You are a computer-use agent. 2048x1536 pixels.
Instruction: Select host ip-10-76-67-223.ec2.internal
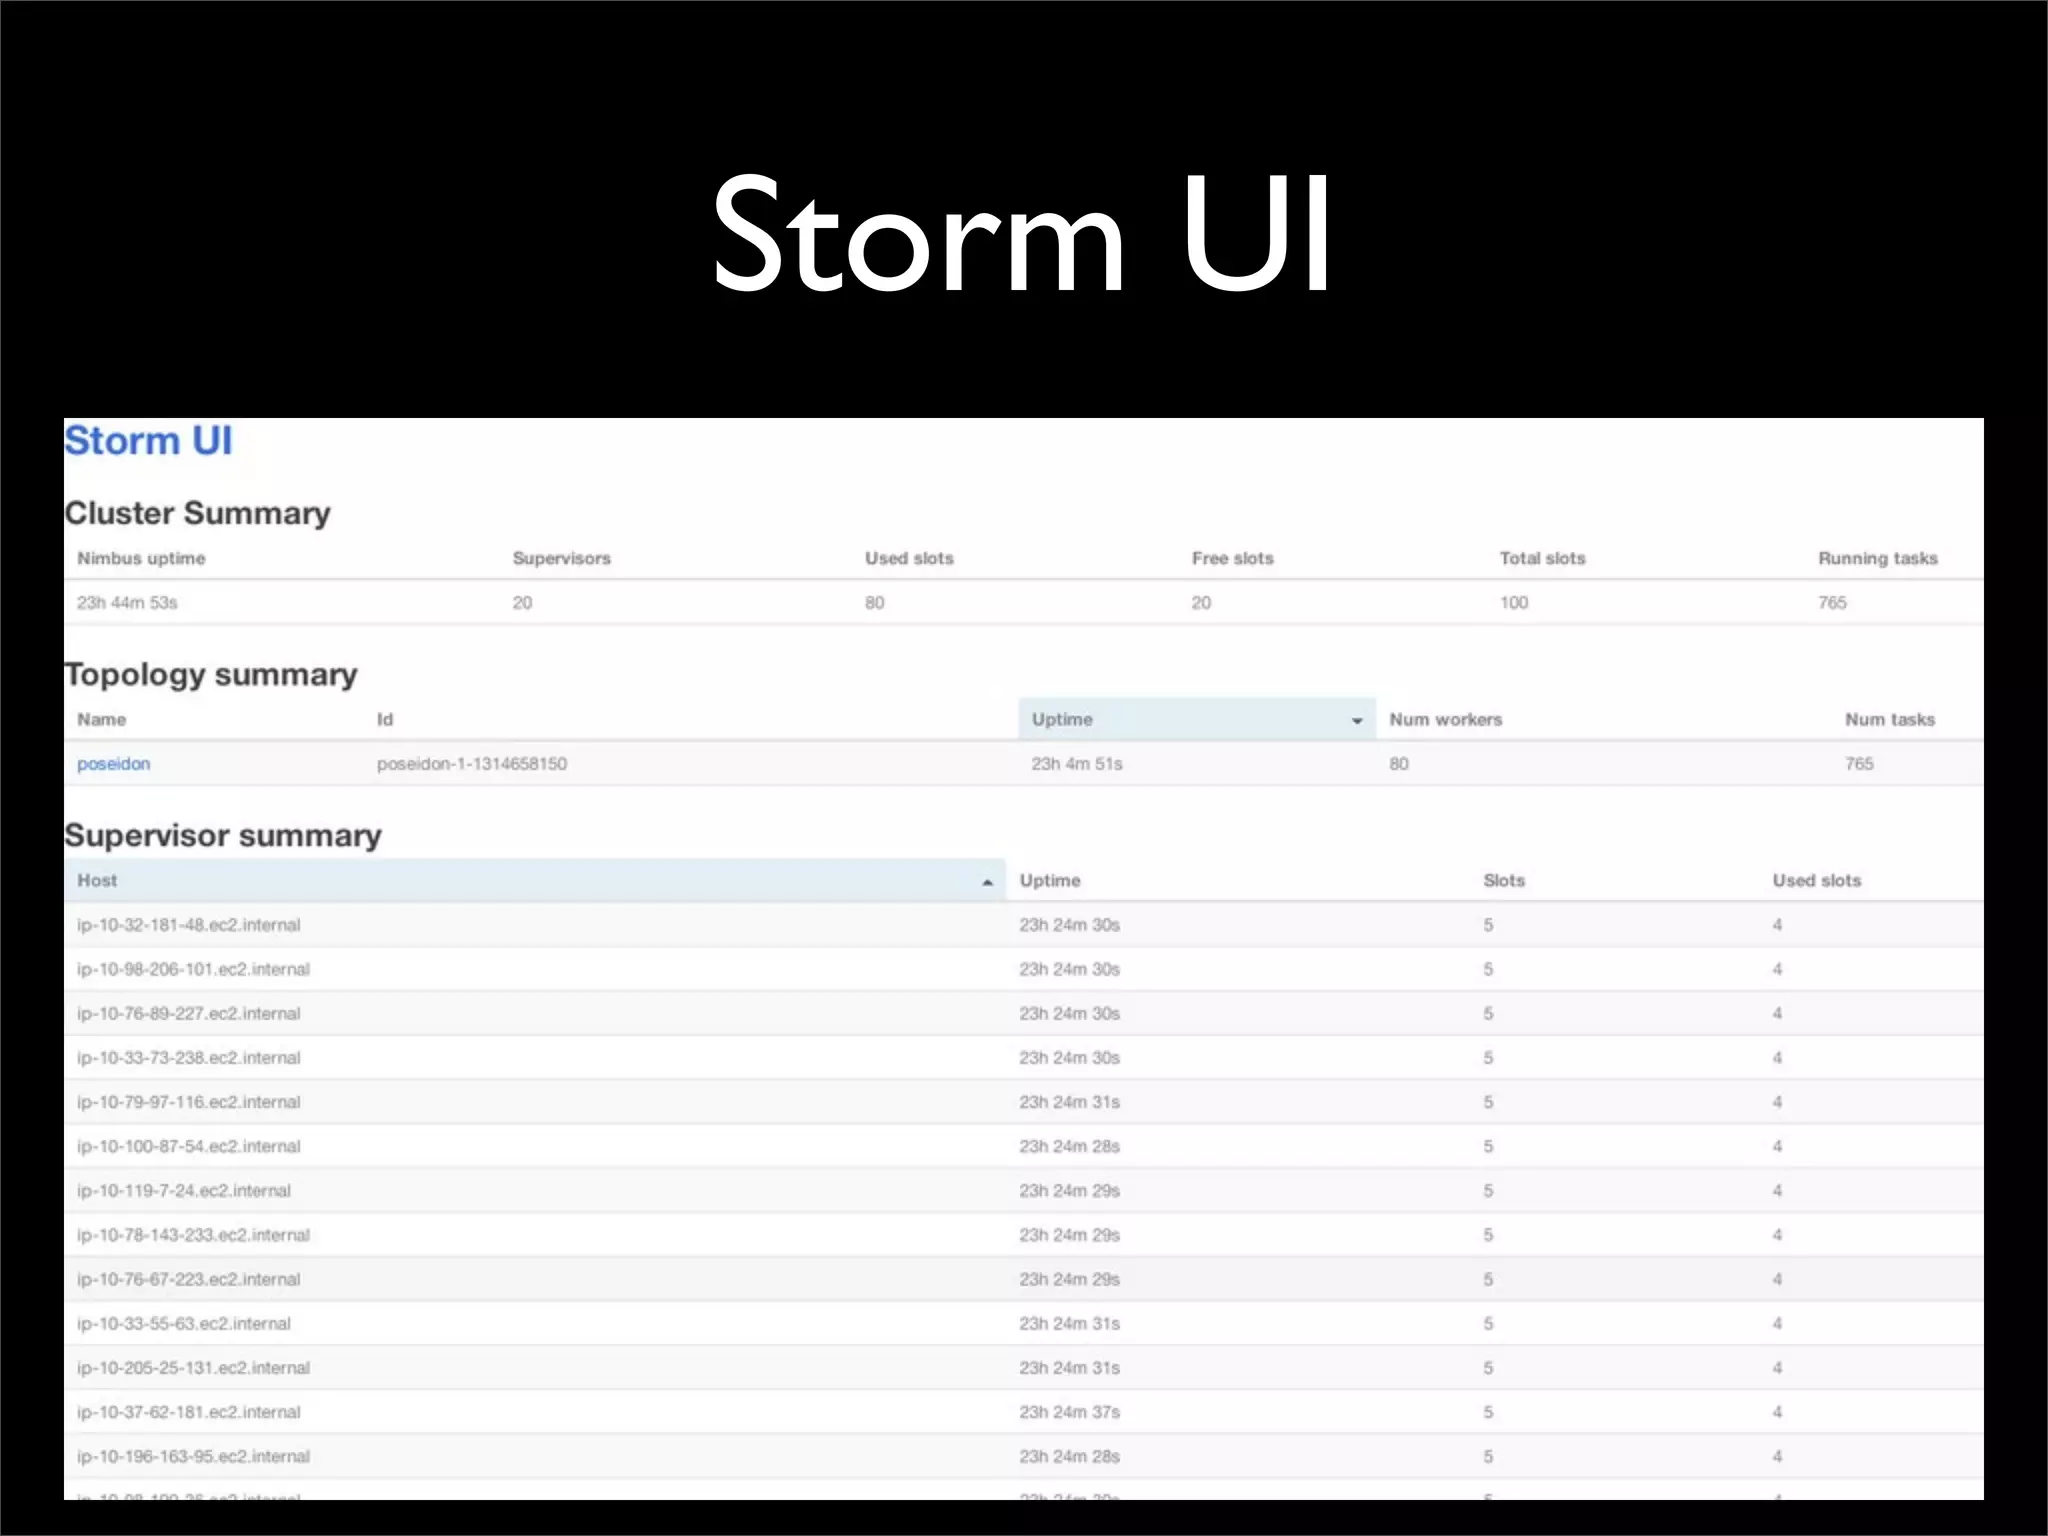[x=188, y=1279]
